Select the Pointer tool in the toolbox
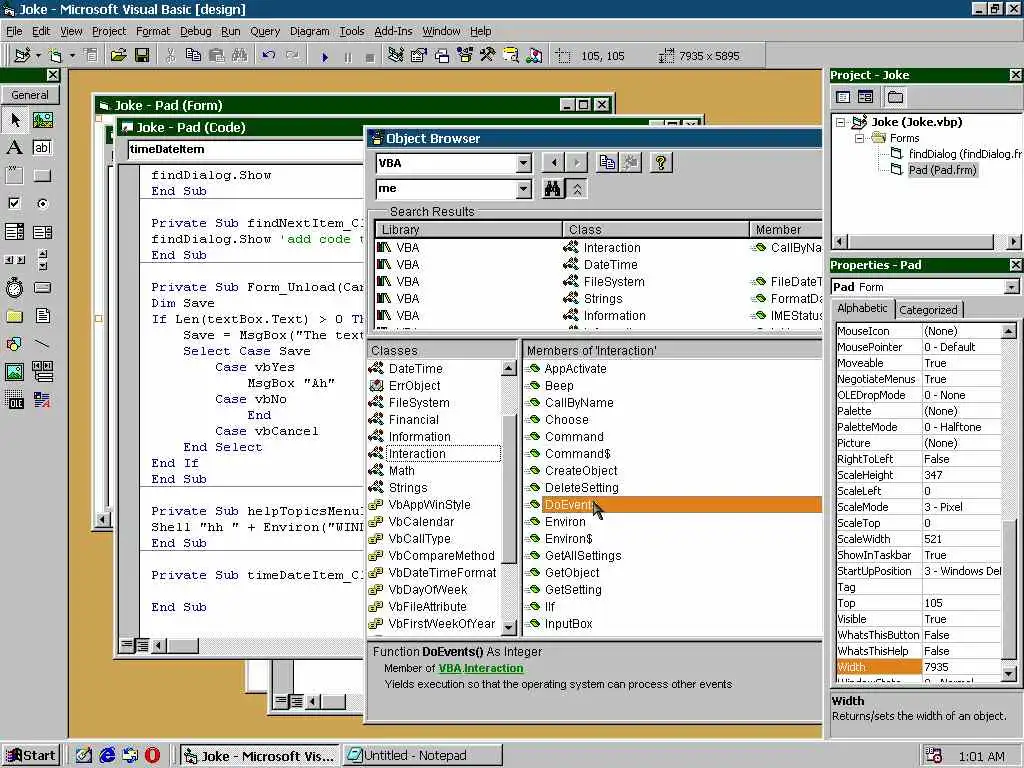This screenshot has height=768, width=1024. pos(15,120)
